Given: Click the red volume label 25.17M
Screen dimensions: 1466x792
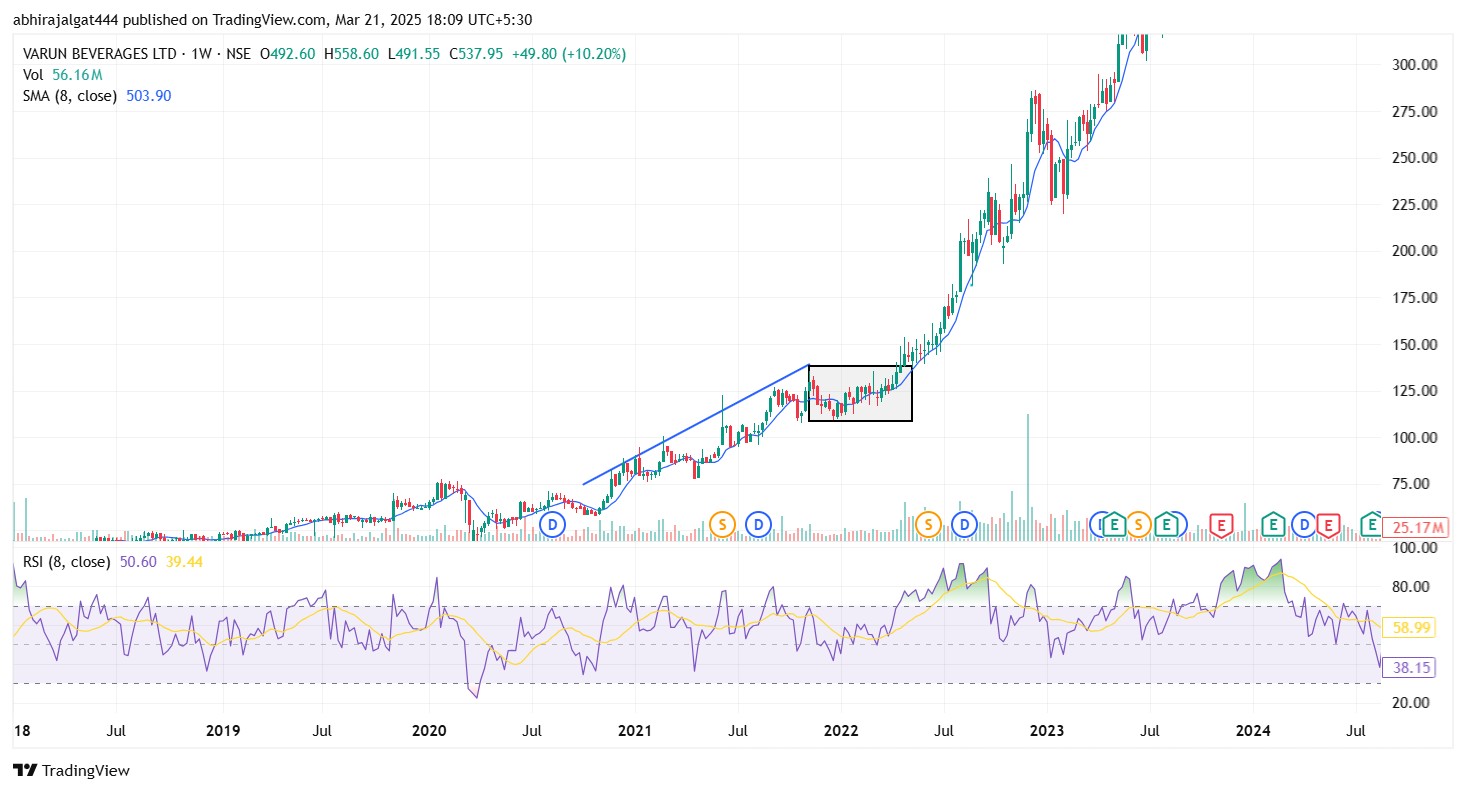Looking at the screenshot, I should tap(1415, 527).
